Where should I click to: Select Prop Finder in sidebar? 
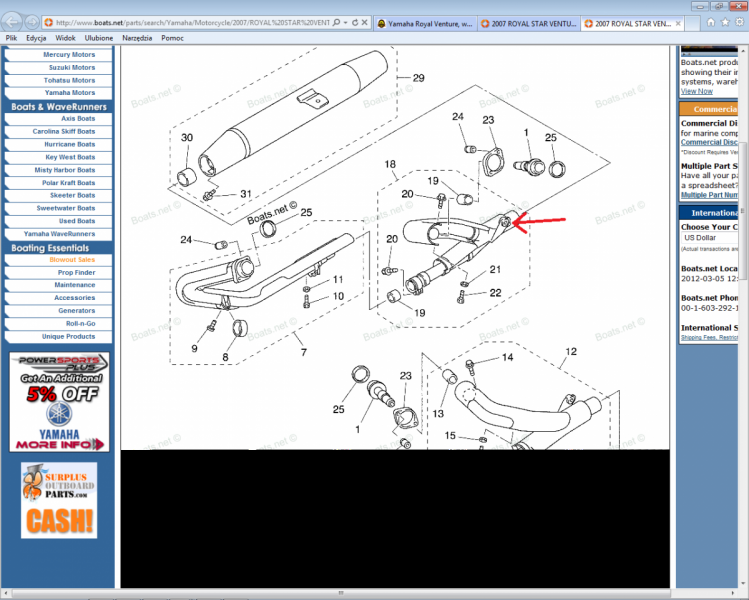(x=76, y=273)
